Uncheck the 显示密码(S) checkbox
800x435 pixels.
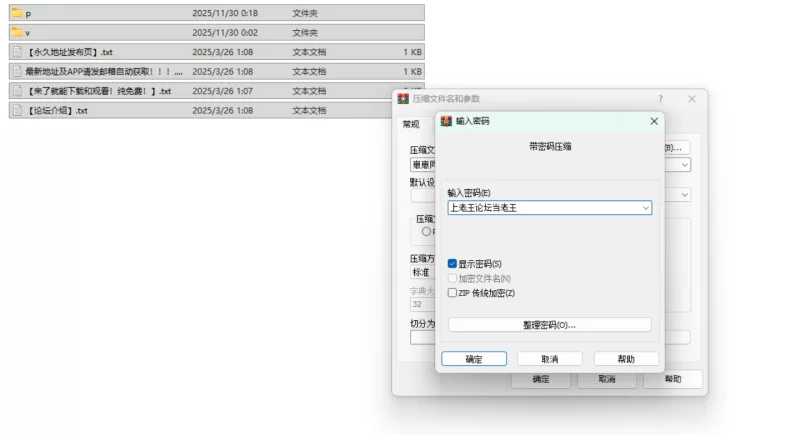coord(452,264)
